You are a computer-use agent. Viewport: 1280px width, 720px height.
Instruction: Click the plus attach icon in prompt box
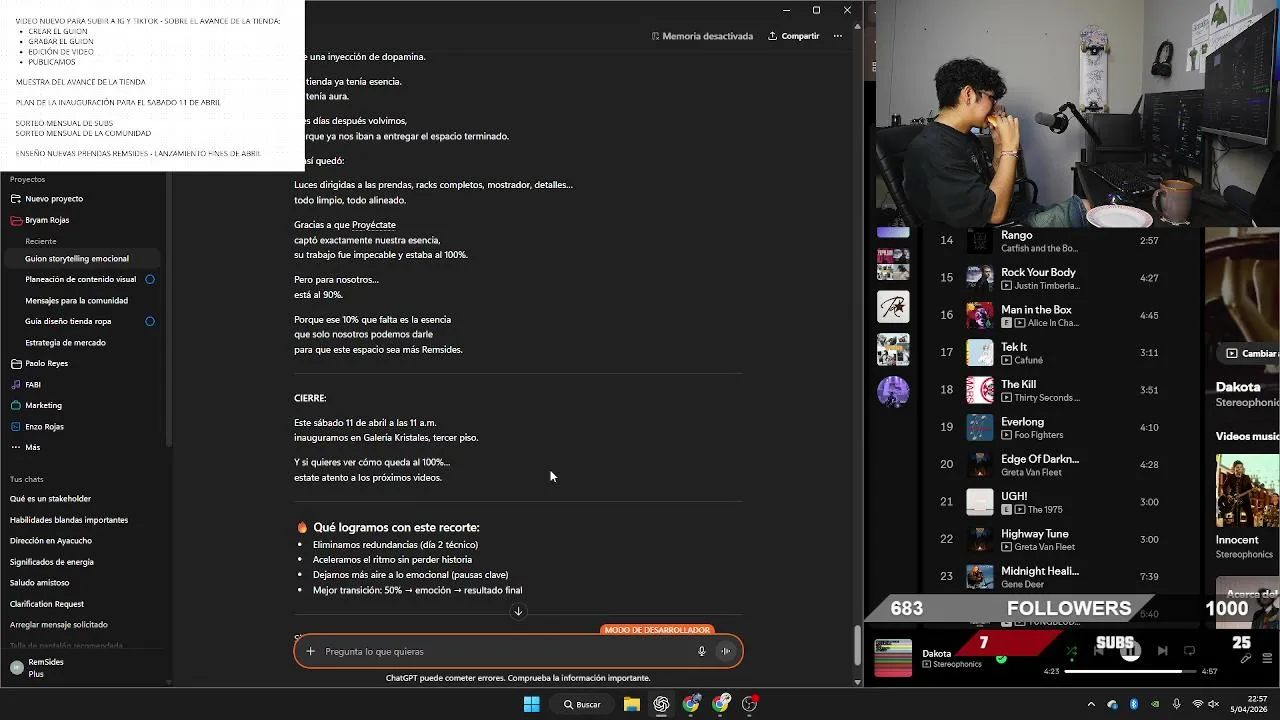[310, 652]
